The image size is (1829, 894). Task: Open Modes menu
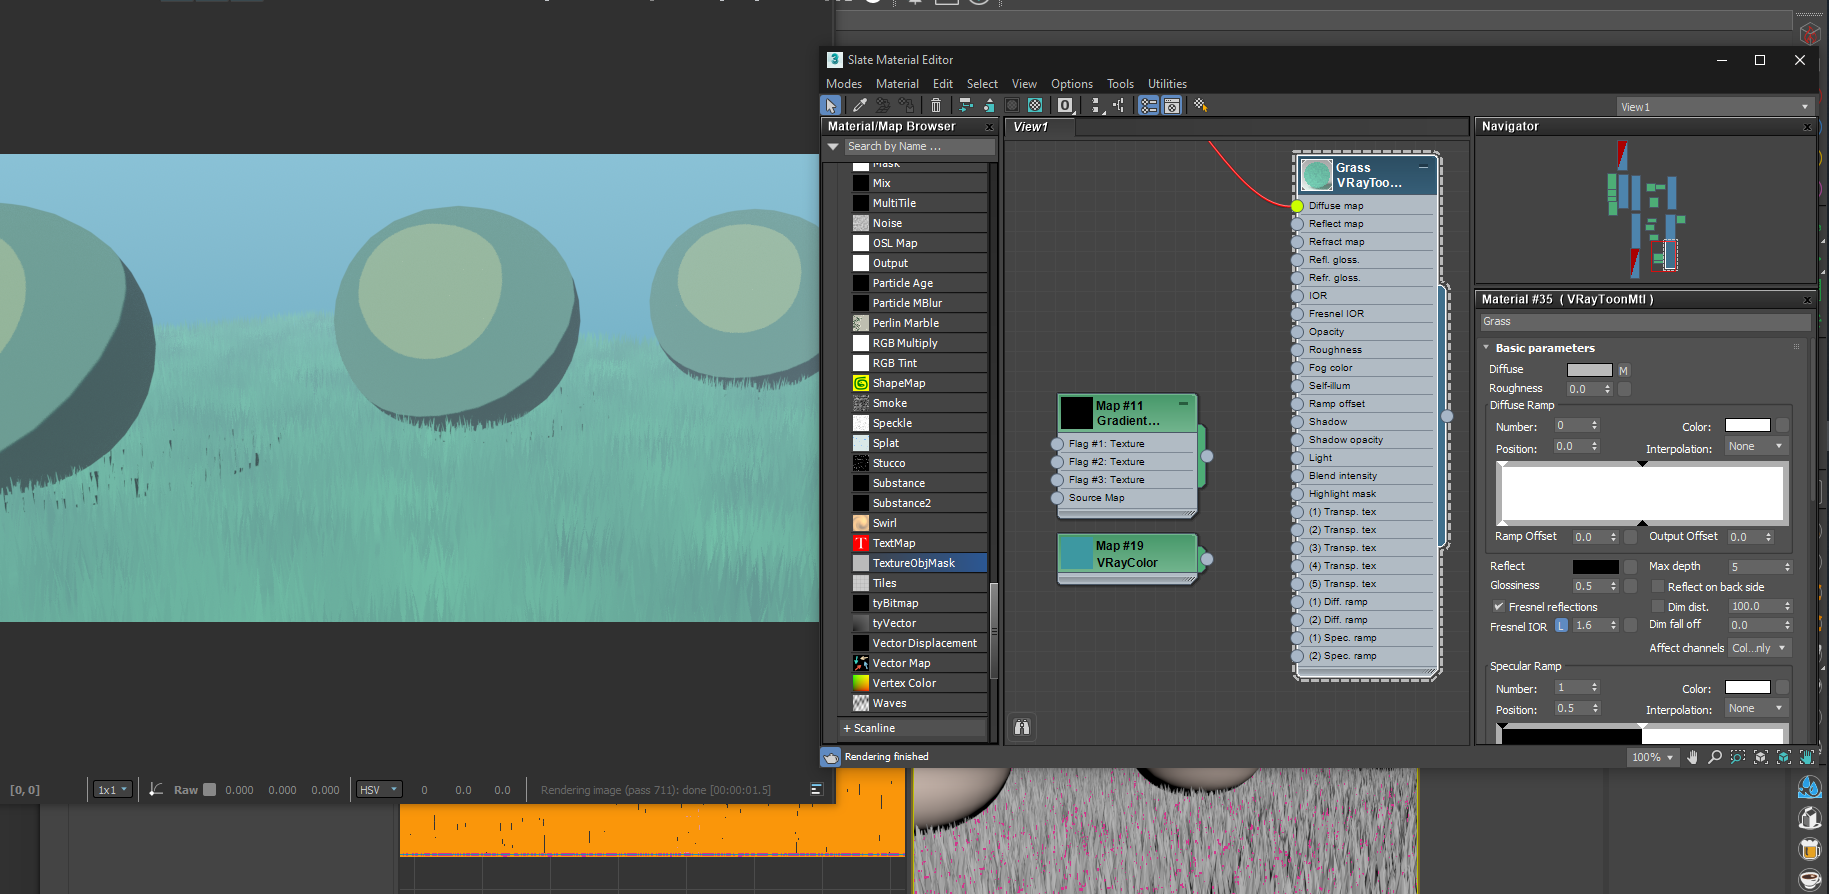tap(844, 84)
